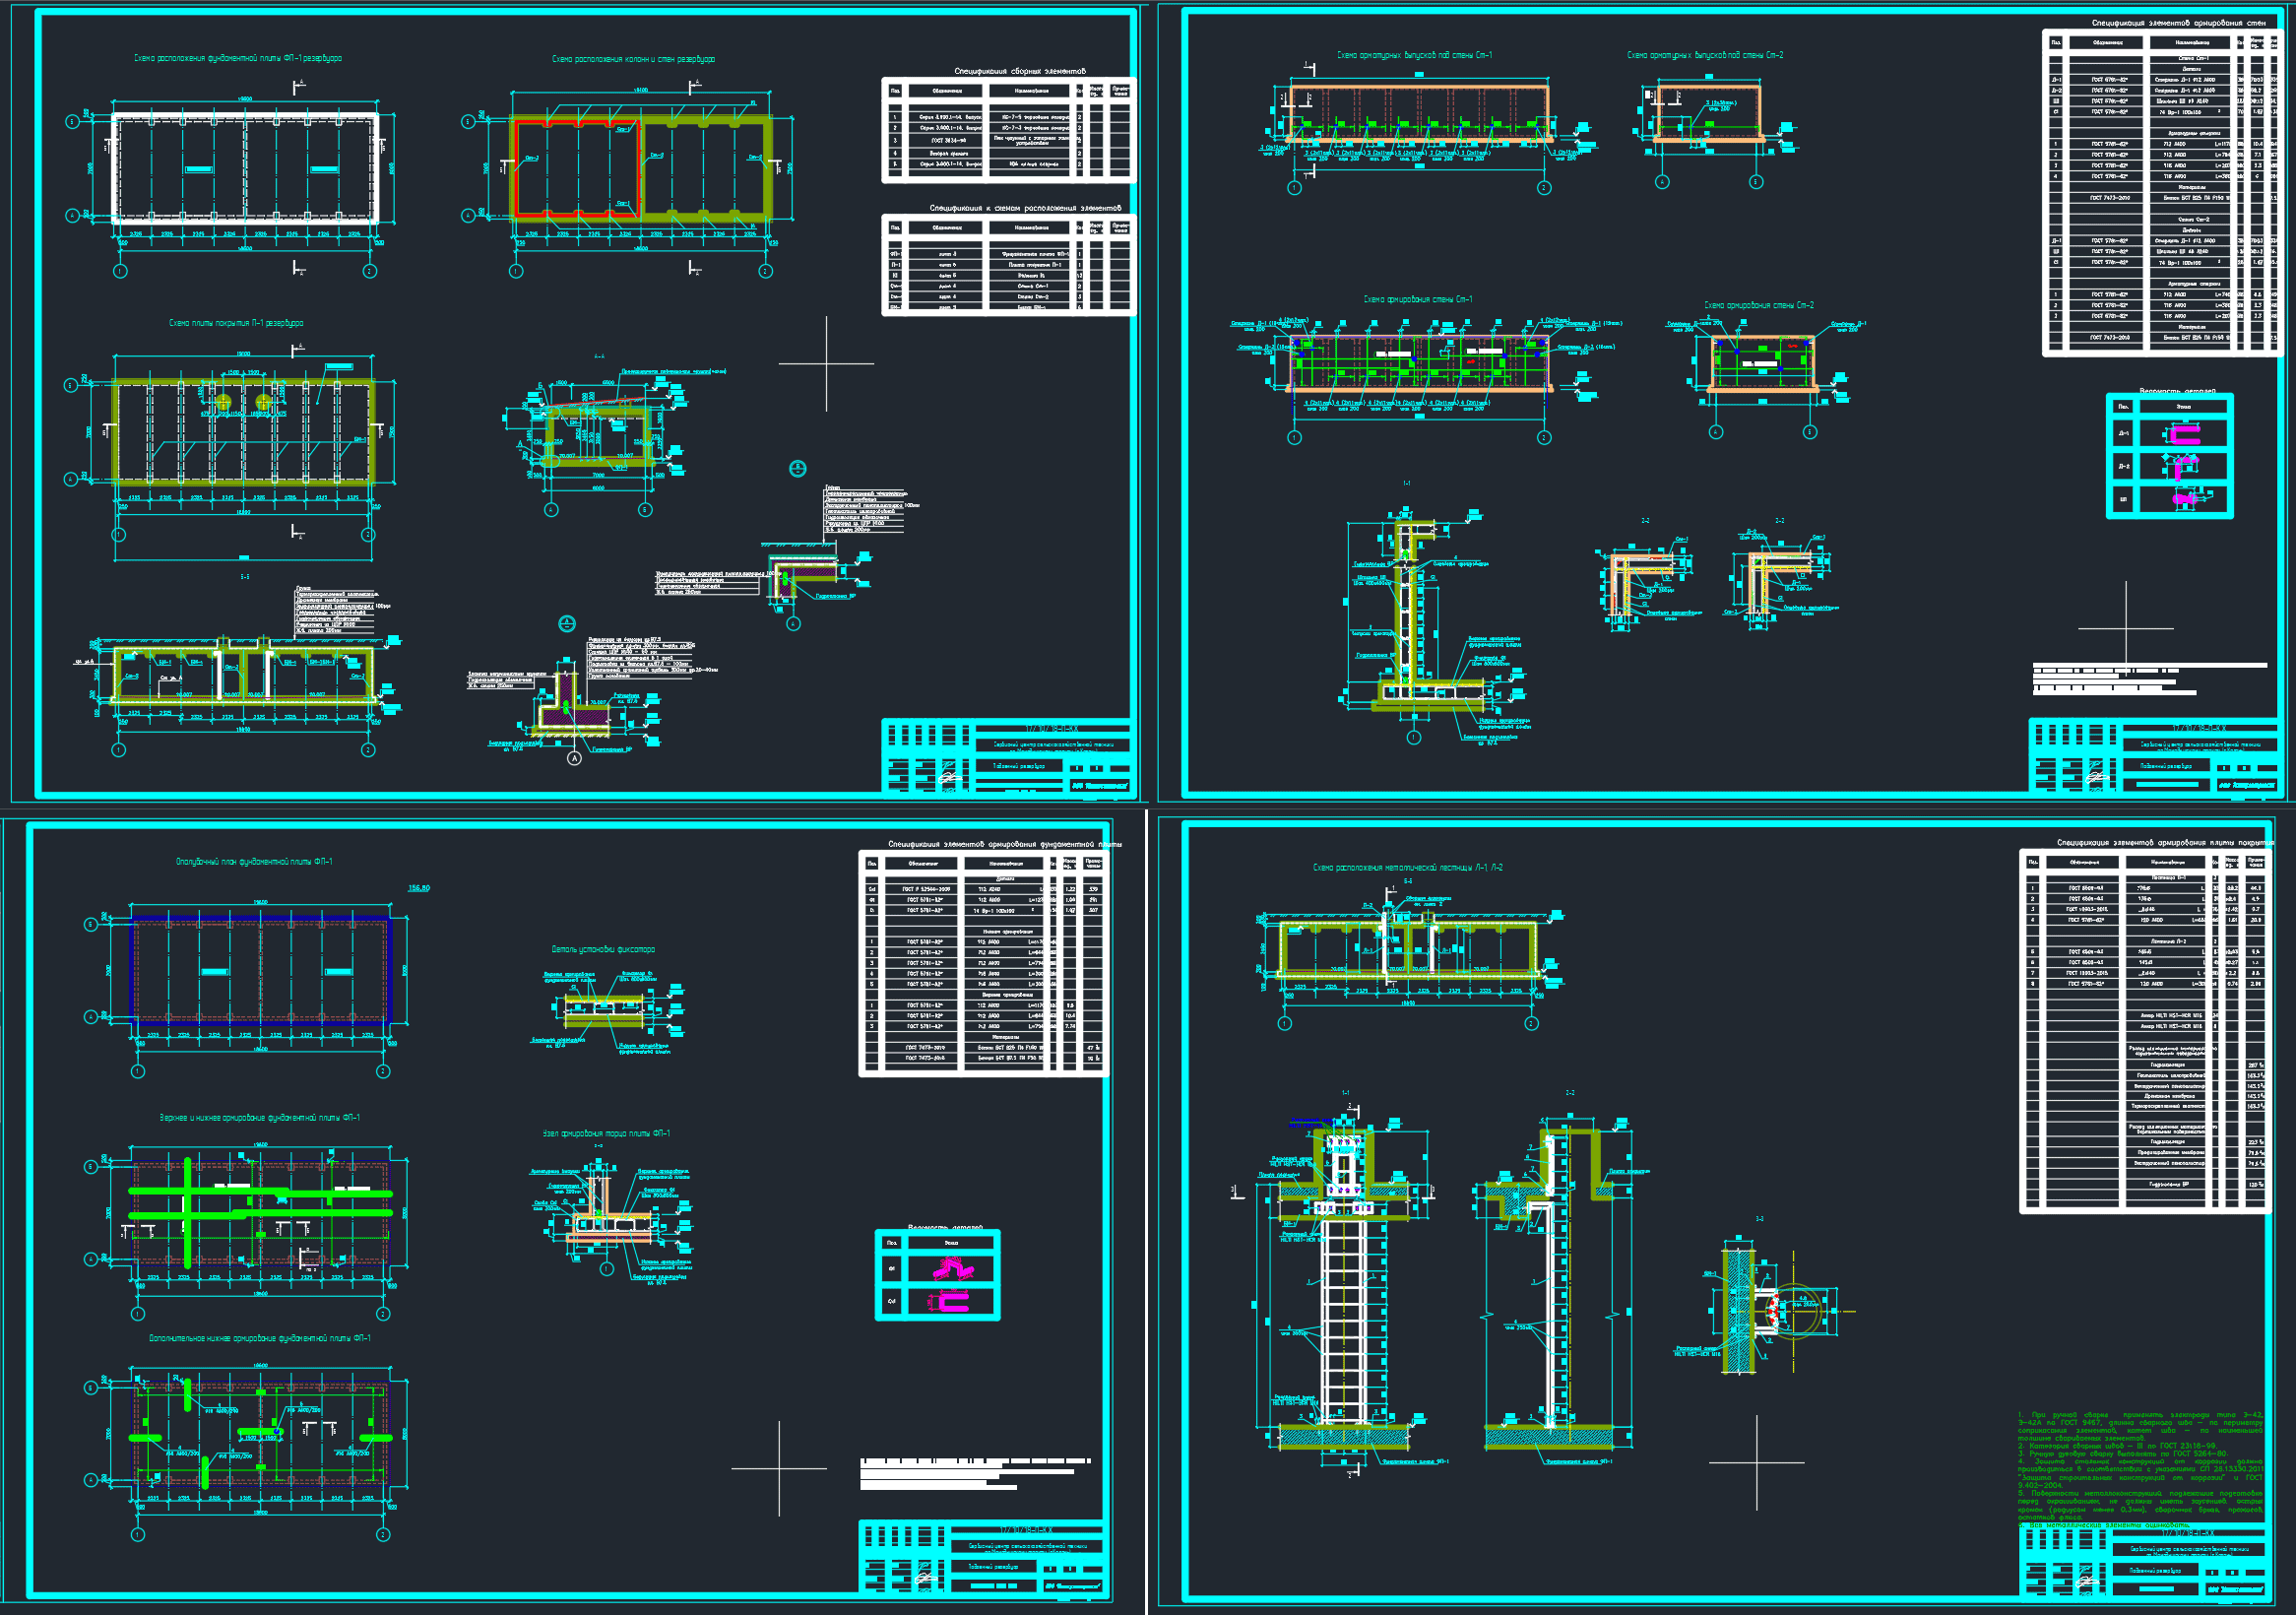Select title 'Схема армирования стены Ст-2'
This screenshot has width=2296, height=1615.
(x=1759, y=305)
